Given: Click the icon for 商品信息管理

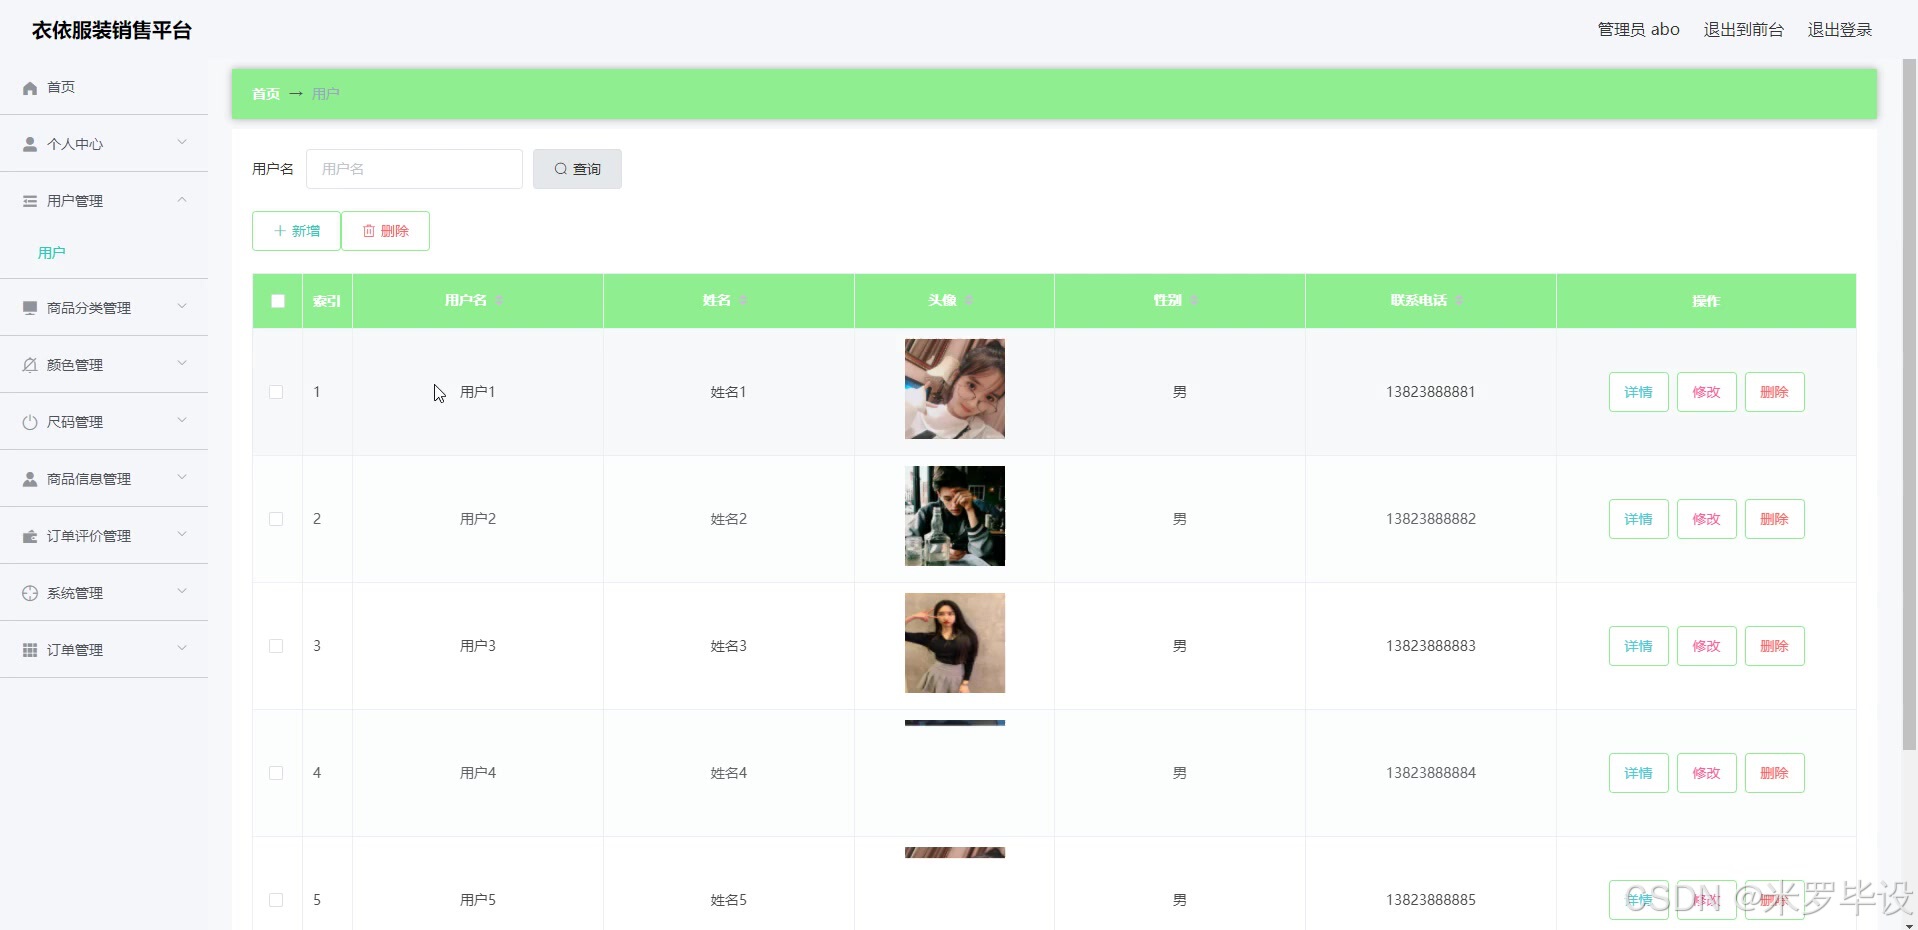Looking at the screenshot, I should (30, 479).
